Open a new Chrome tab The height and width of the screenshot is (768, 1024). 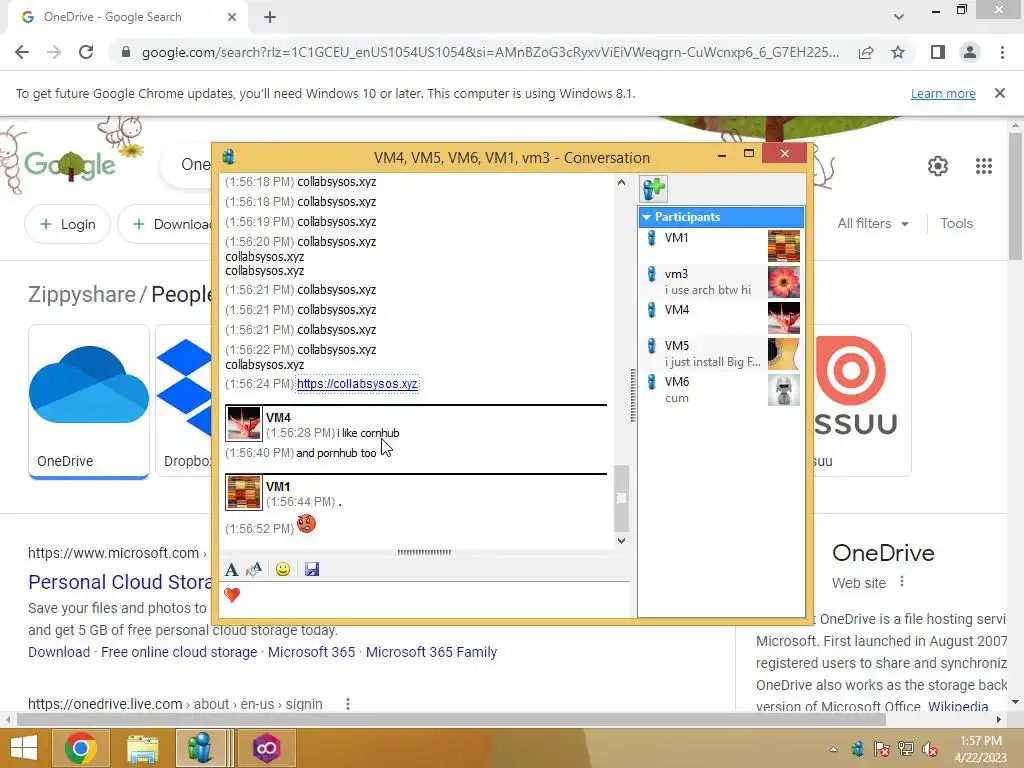click(x=270, y=18)
